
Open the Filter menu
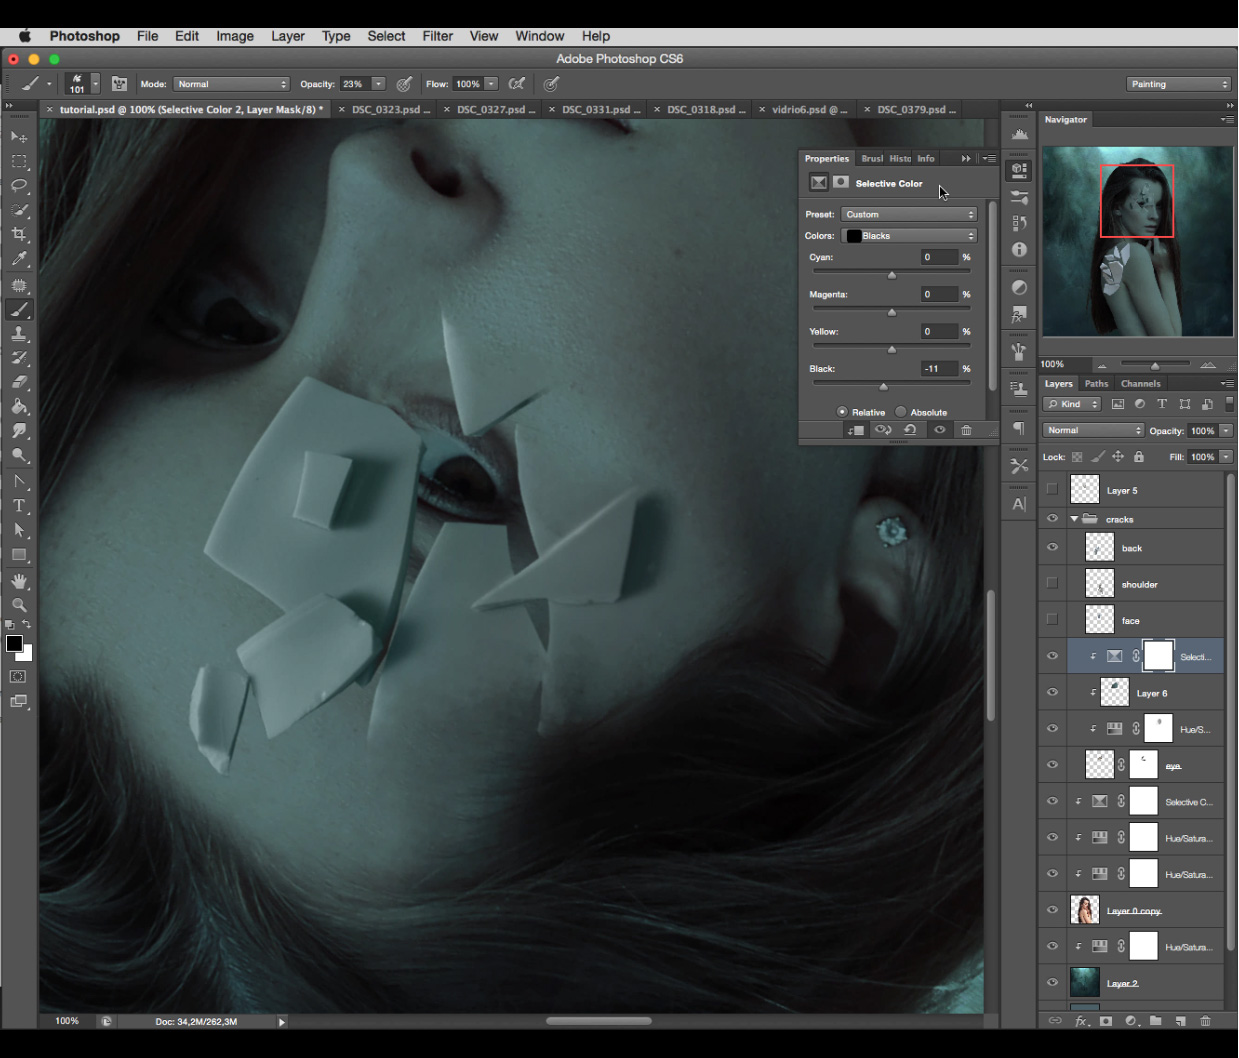(437, 36)
